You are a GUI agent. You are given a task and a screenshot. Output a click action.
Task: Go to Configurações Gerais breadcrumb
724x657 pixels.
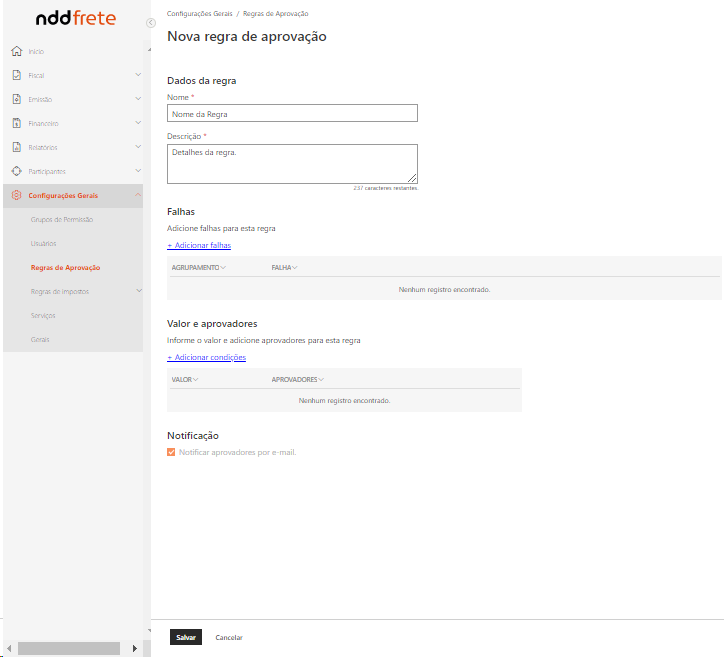pos(199,14)
